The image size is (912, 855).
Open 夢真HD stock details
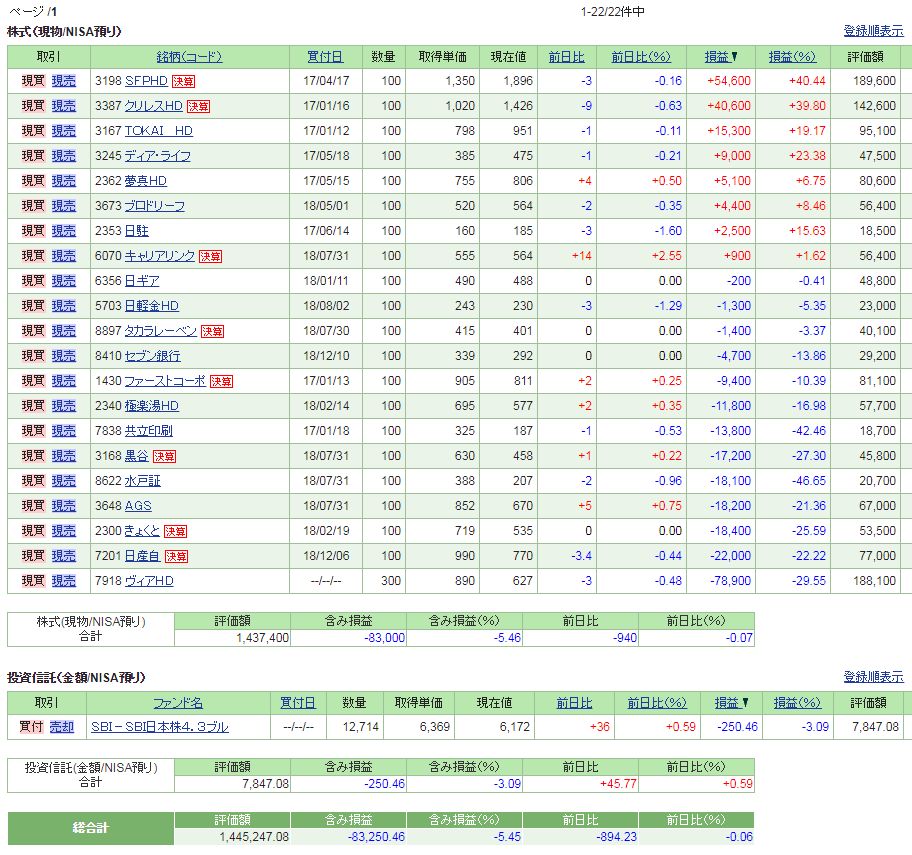(146, 181)
